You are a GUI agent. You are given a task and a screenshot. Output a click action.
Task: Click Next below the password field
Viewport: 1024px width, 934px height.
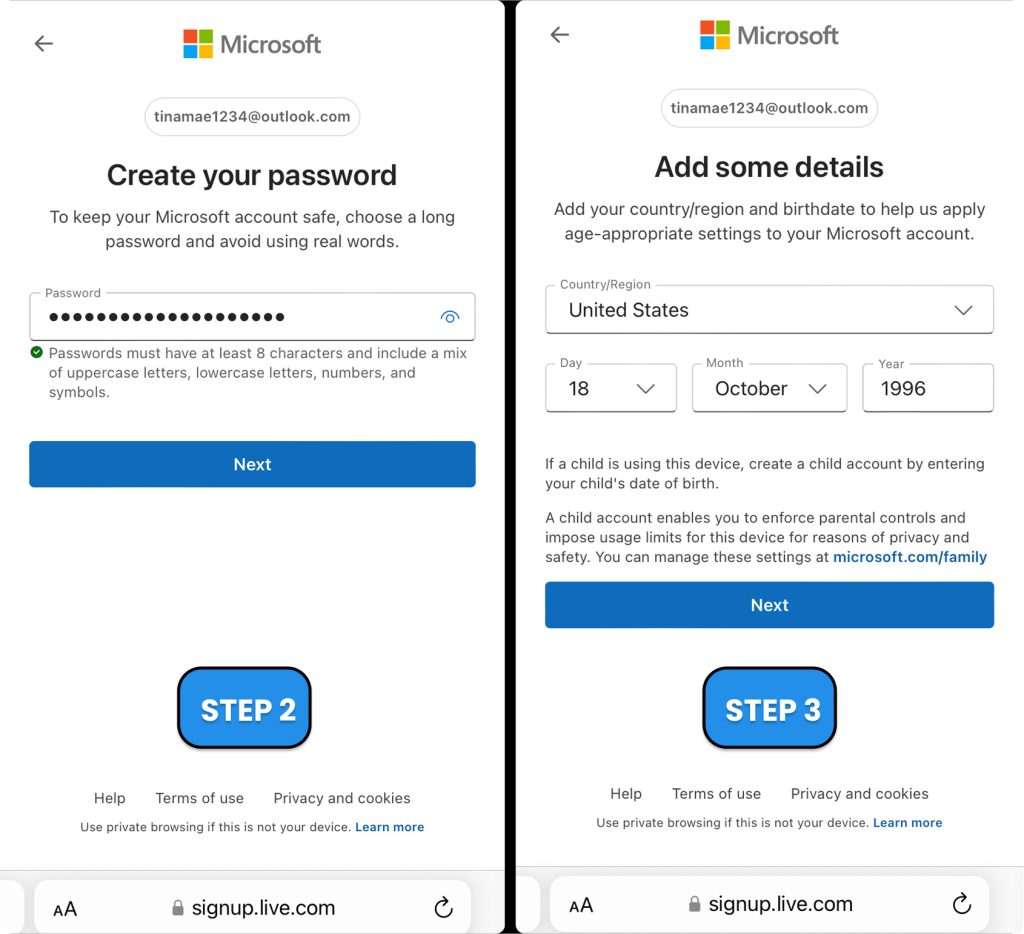point(252,464)
